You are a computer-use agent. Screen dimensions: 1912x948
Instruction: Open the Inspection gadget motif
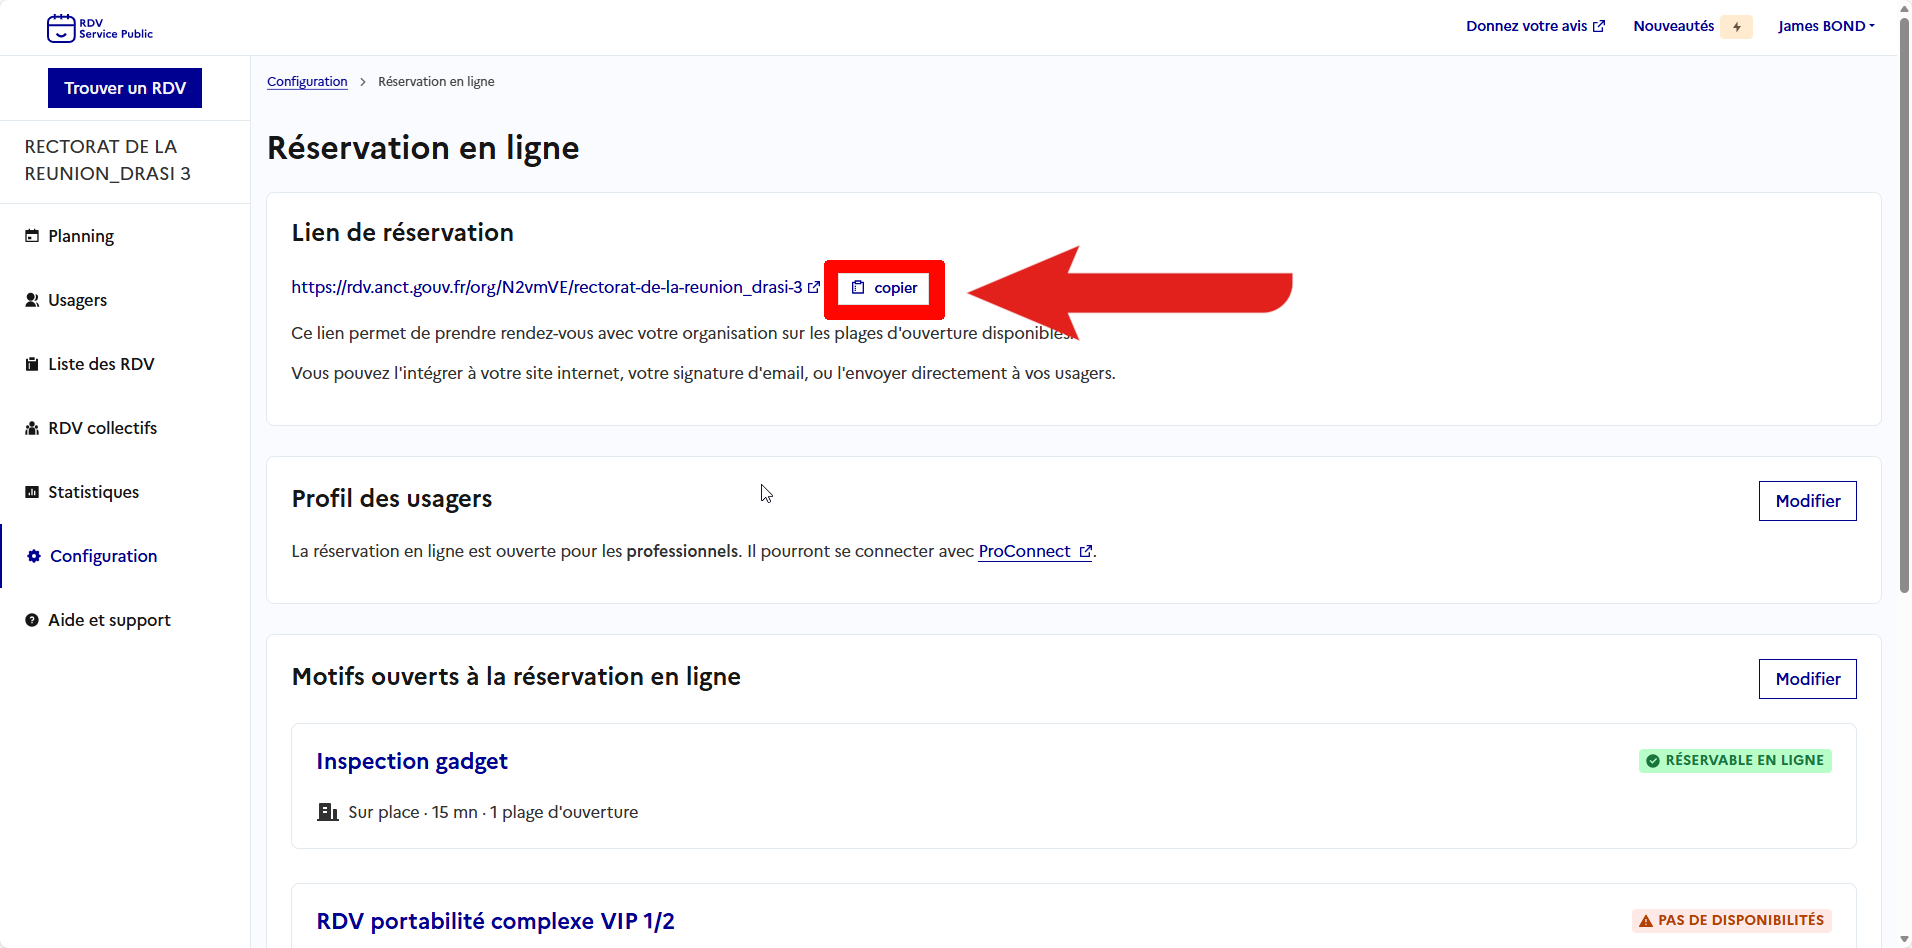coord(412,761)
